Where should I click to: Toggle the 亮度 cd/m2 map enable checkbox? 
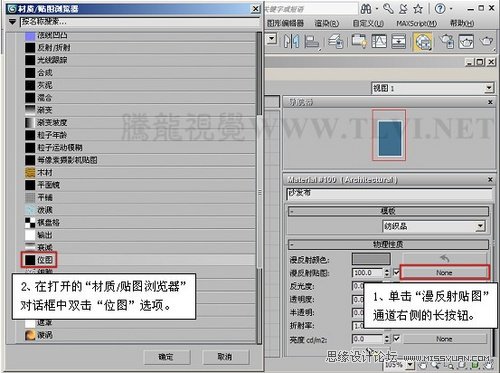coord(396,339)
